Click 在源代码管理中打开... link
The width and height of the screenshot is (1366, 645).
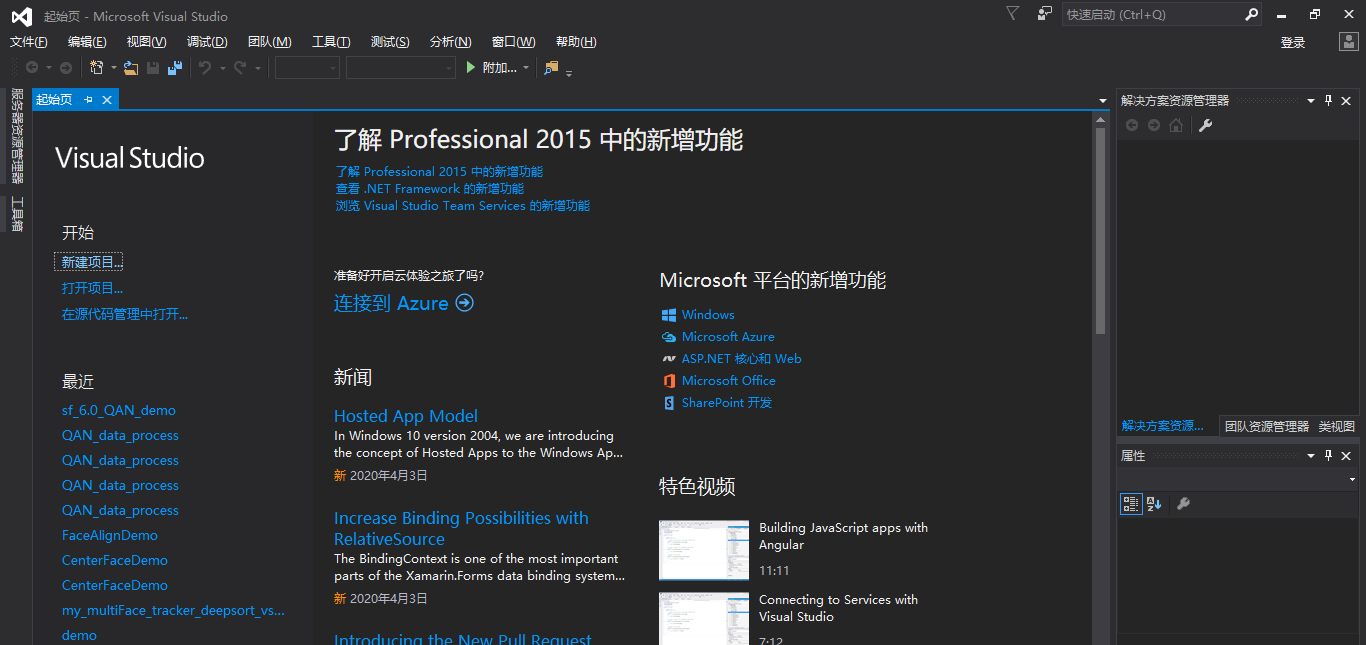click(x=125, y=314)
